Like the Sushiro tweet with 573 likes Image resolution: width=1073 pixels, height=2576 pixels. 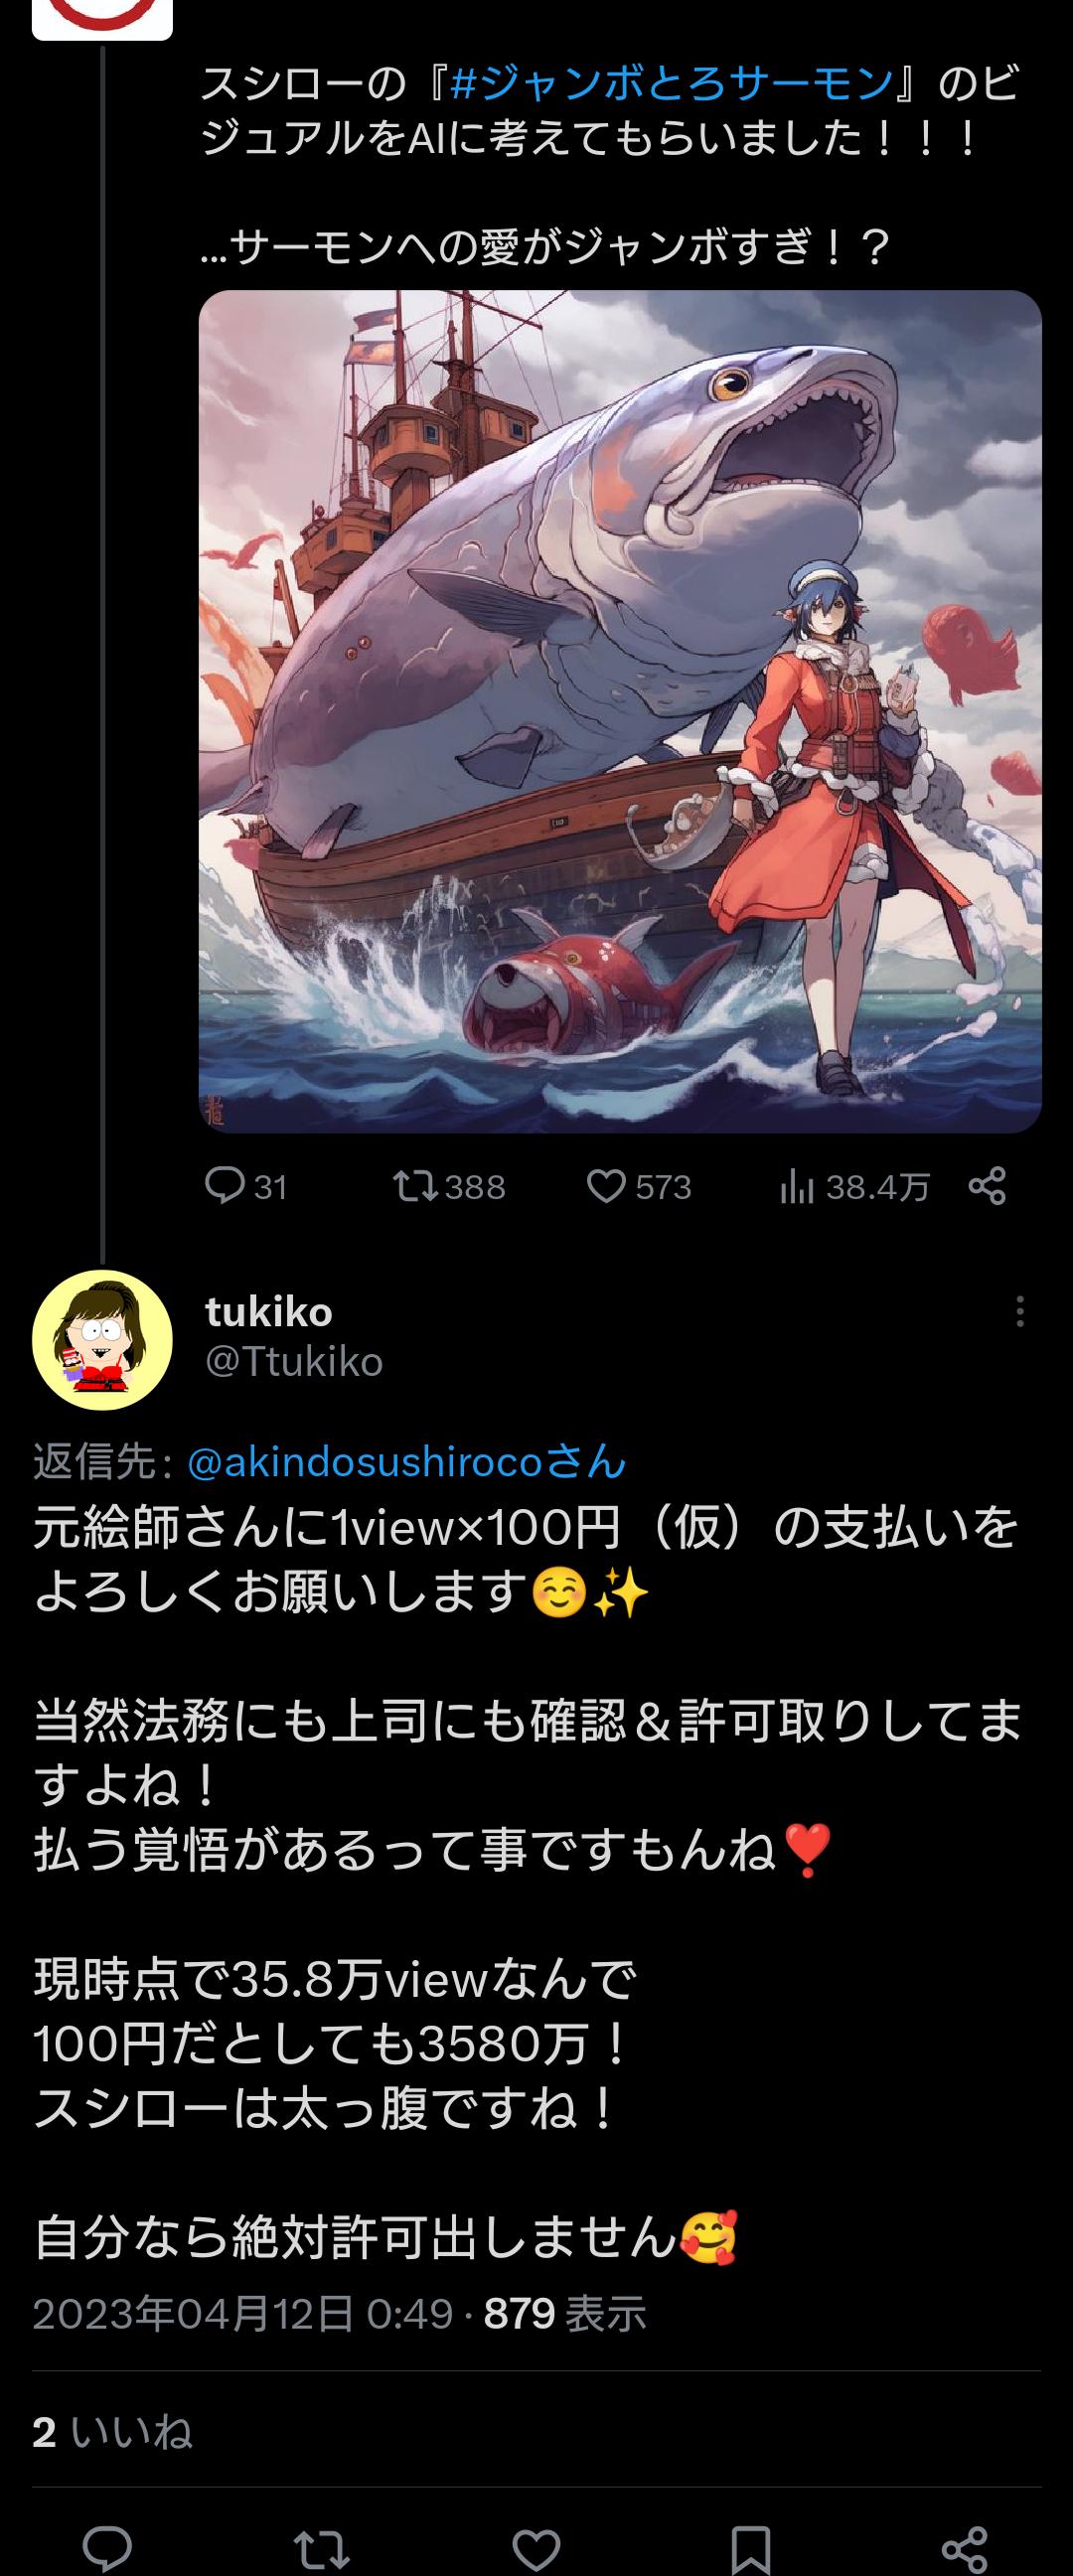(x=639, y=1187)
